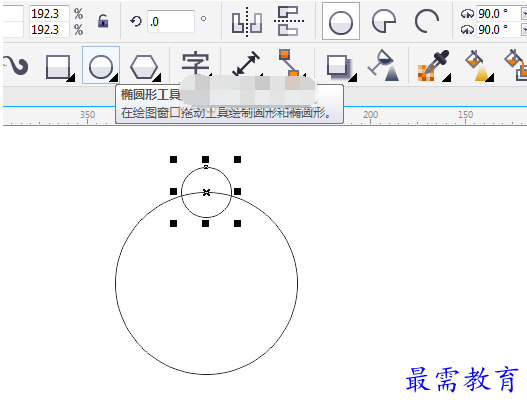Select the Text tool
This screenshot has width=527, height=411.
coord(195,64)
